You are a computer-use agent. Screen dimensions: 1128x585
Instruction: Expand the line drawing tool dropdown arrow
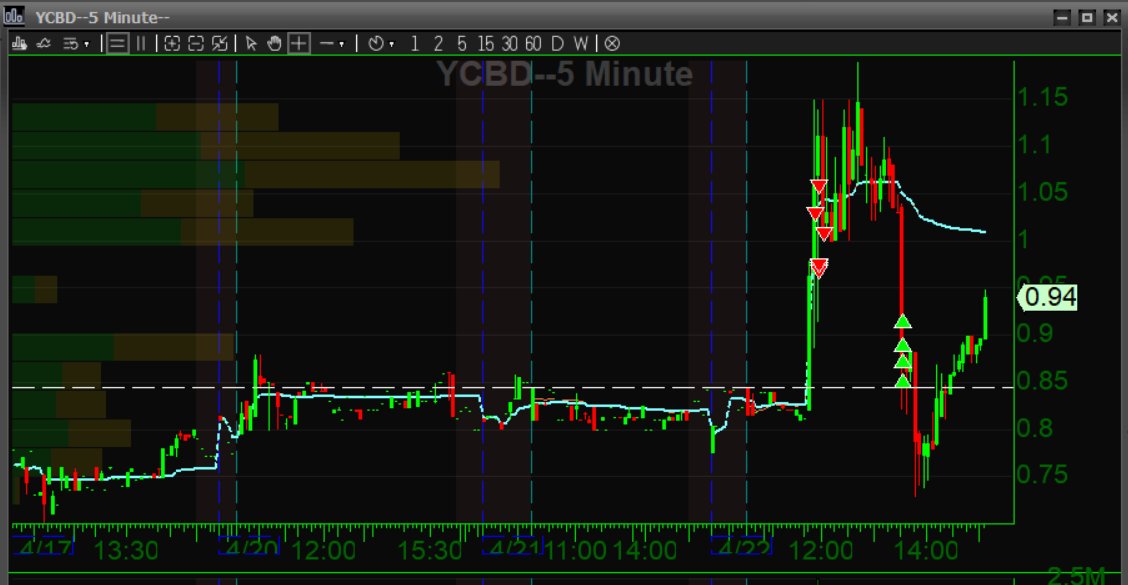[x=342, y=45]
